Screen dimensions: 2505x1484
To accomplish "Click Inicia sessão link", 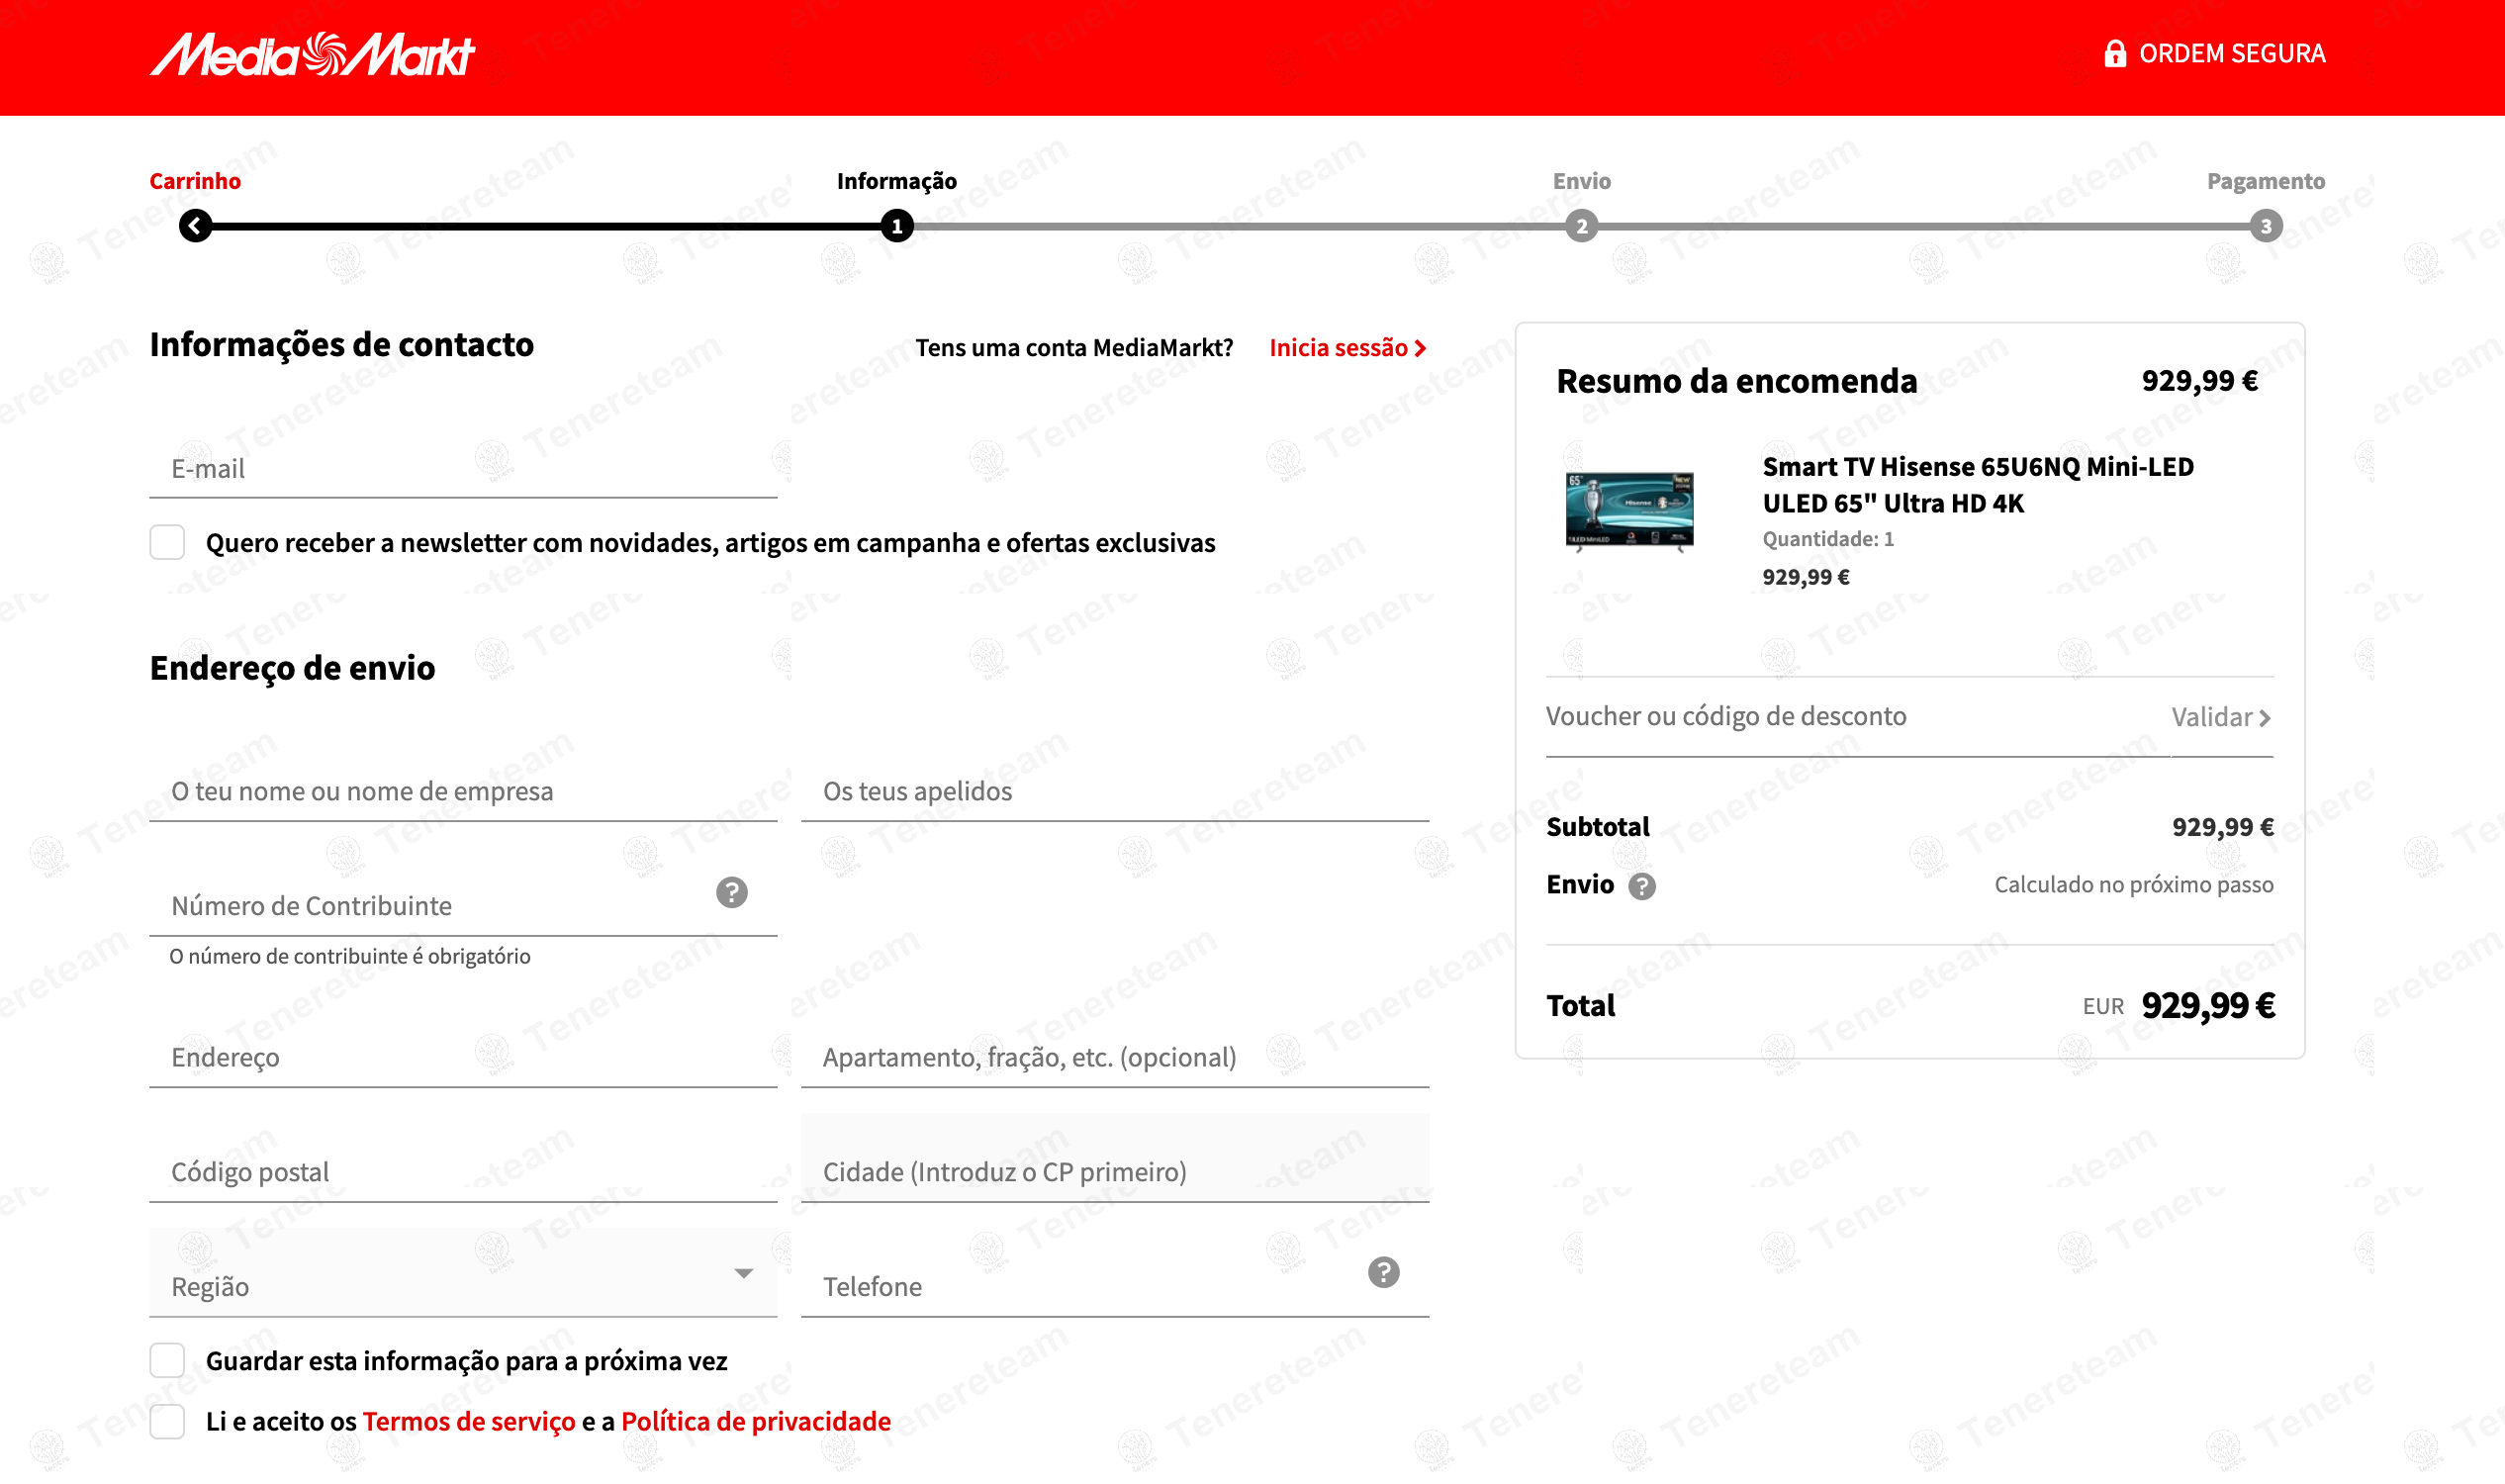I will click(1347, 347).
